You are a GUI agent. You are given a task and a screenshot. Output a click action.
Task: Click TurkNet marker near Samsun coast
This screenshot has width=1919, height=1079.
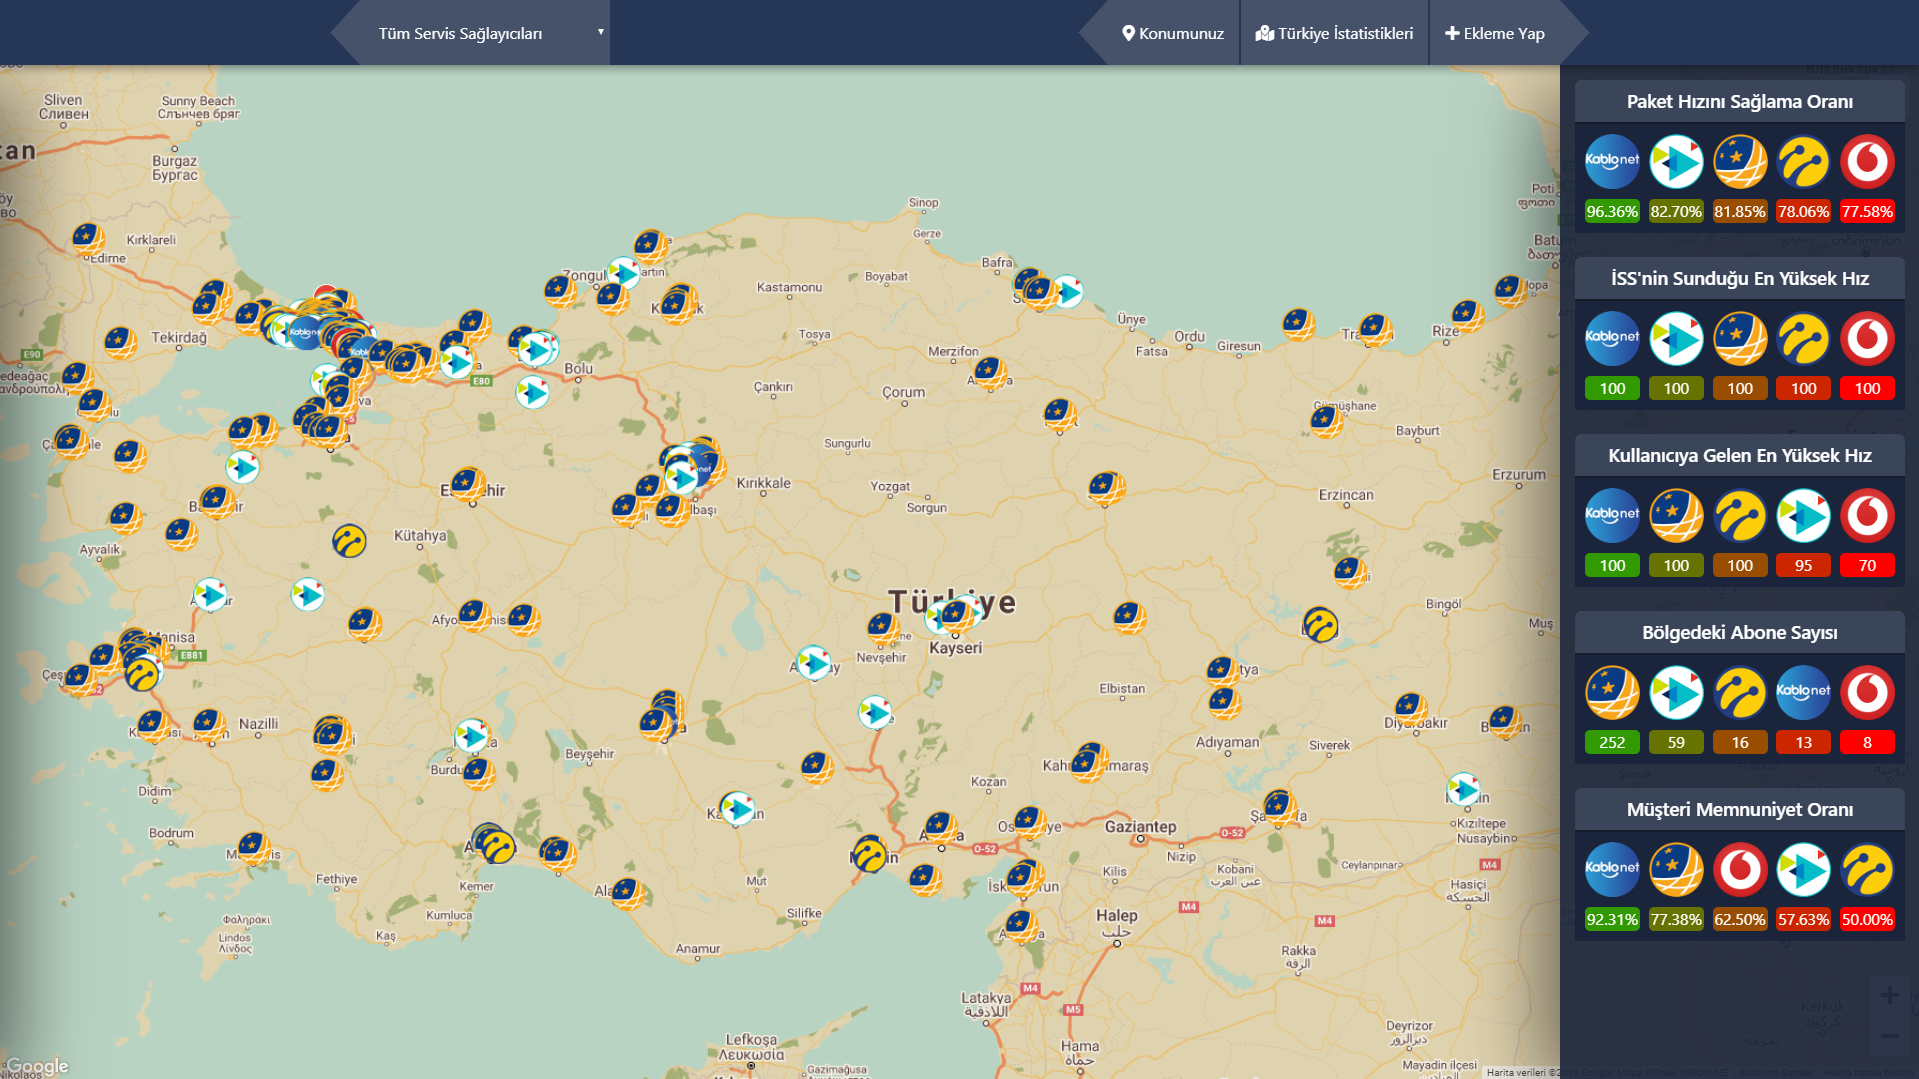tap(1067, 291)
